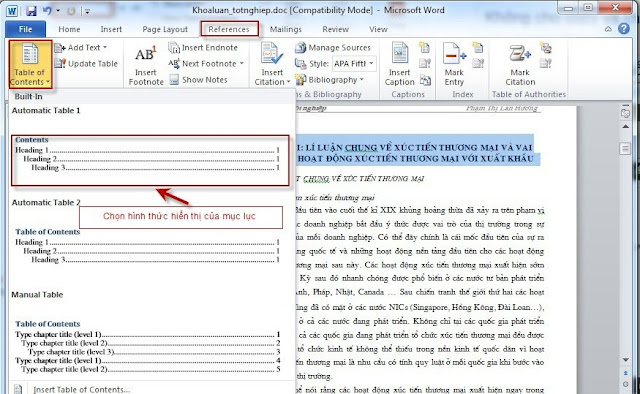The image size is (640, 394).
Task: Click the Mark Entry icon
Action: pos(454,65)
